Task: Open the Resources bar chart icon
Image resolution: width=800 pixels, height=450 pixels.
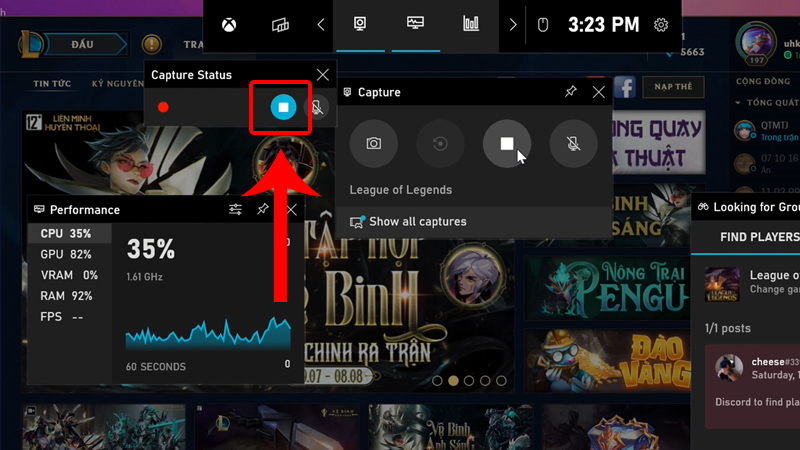Action: (470, 25)
